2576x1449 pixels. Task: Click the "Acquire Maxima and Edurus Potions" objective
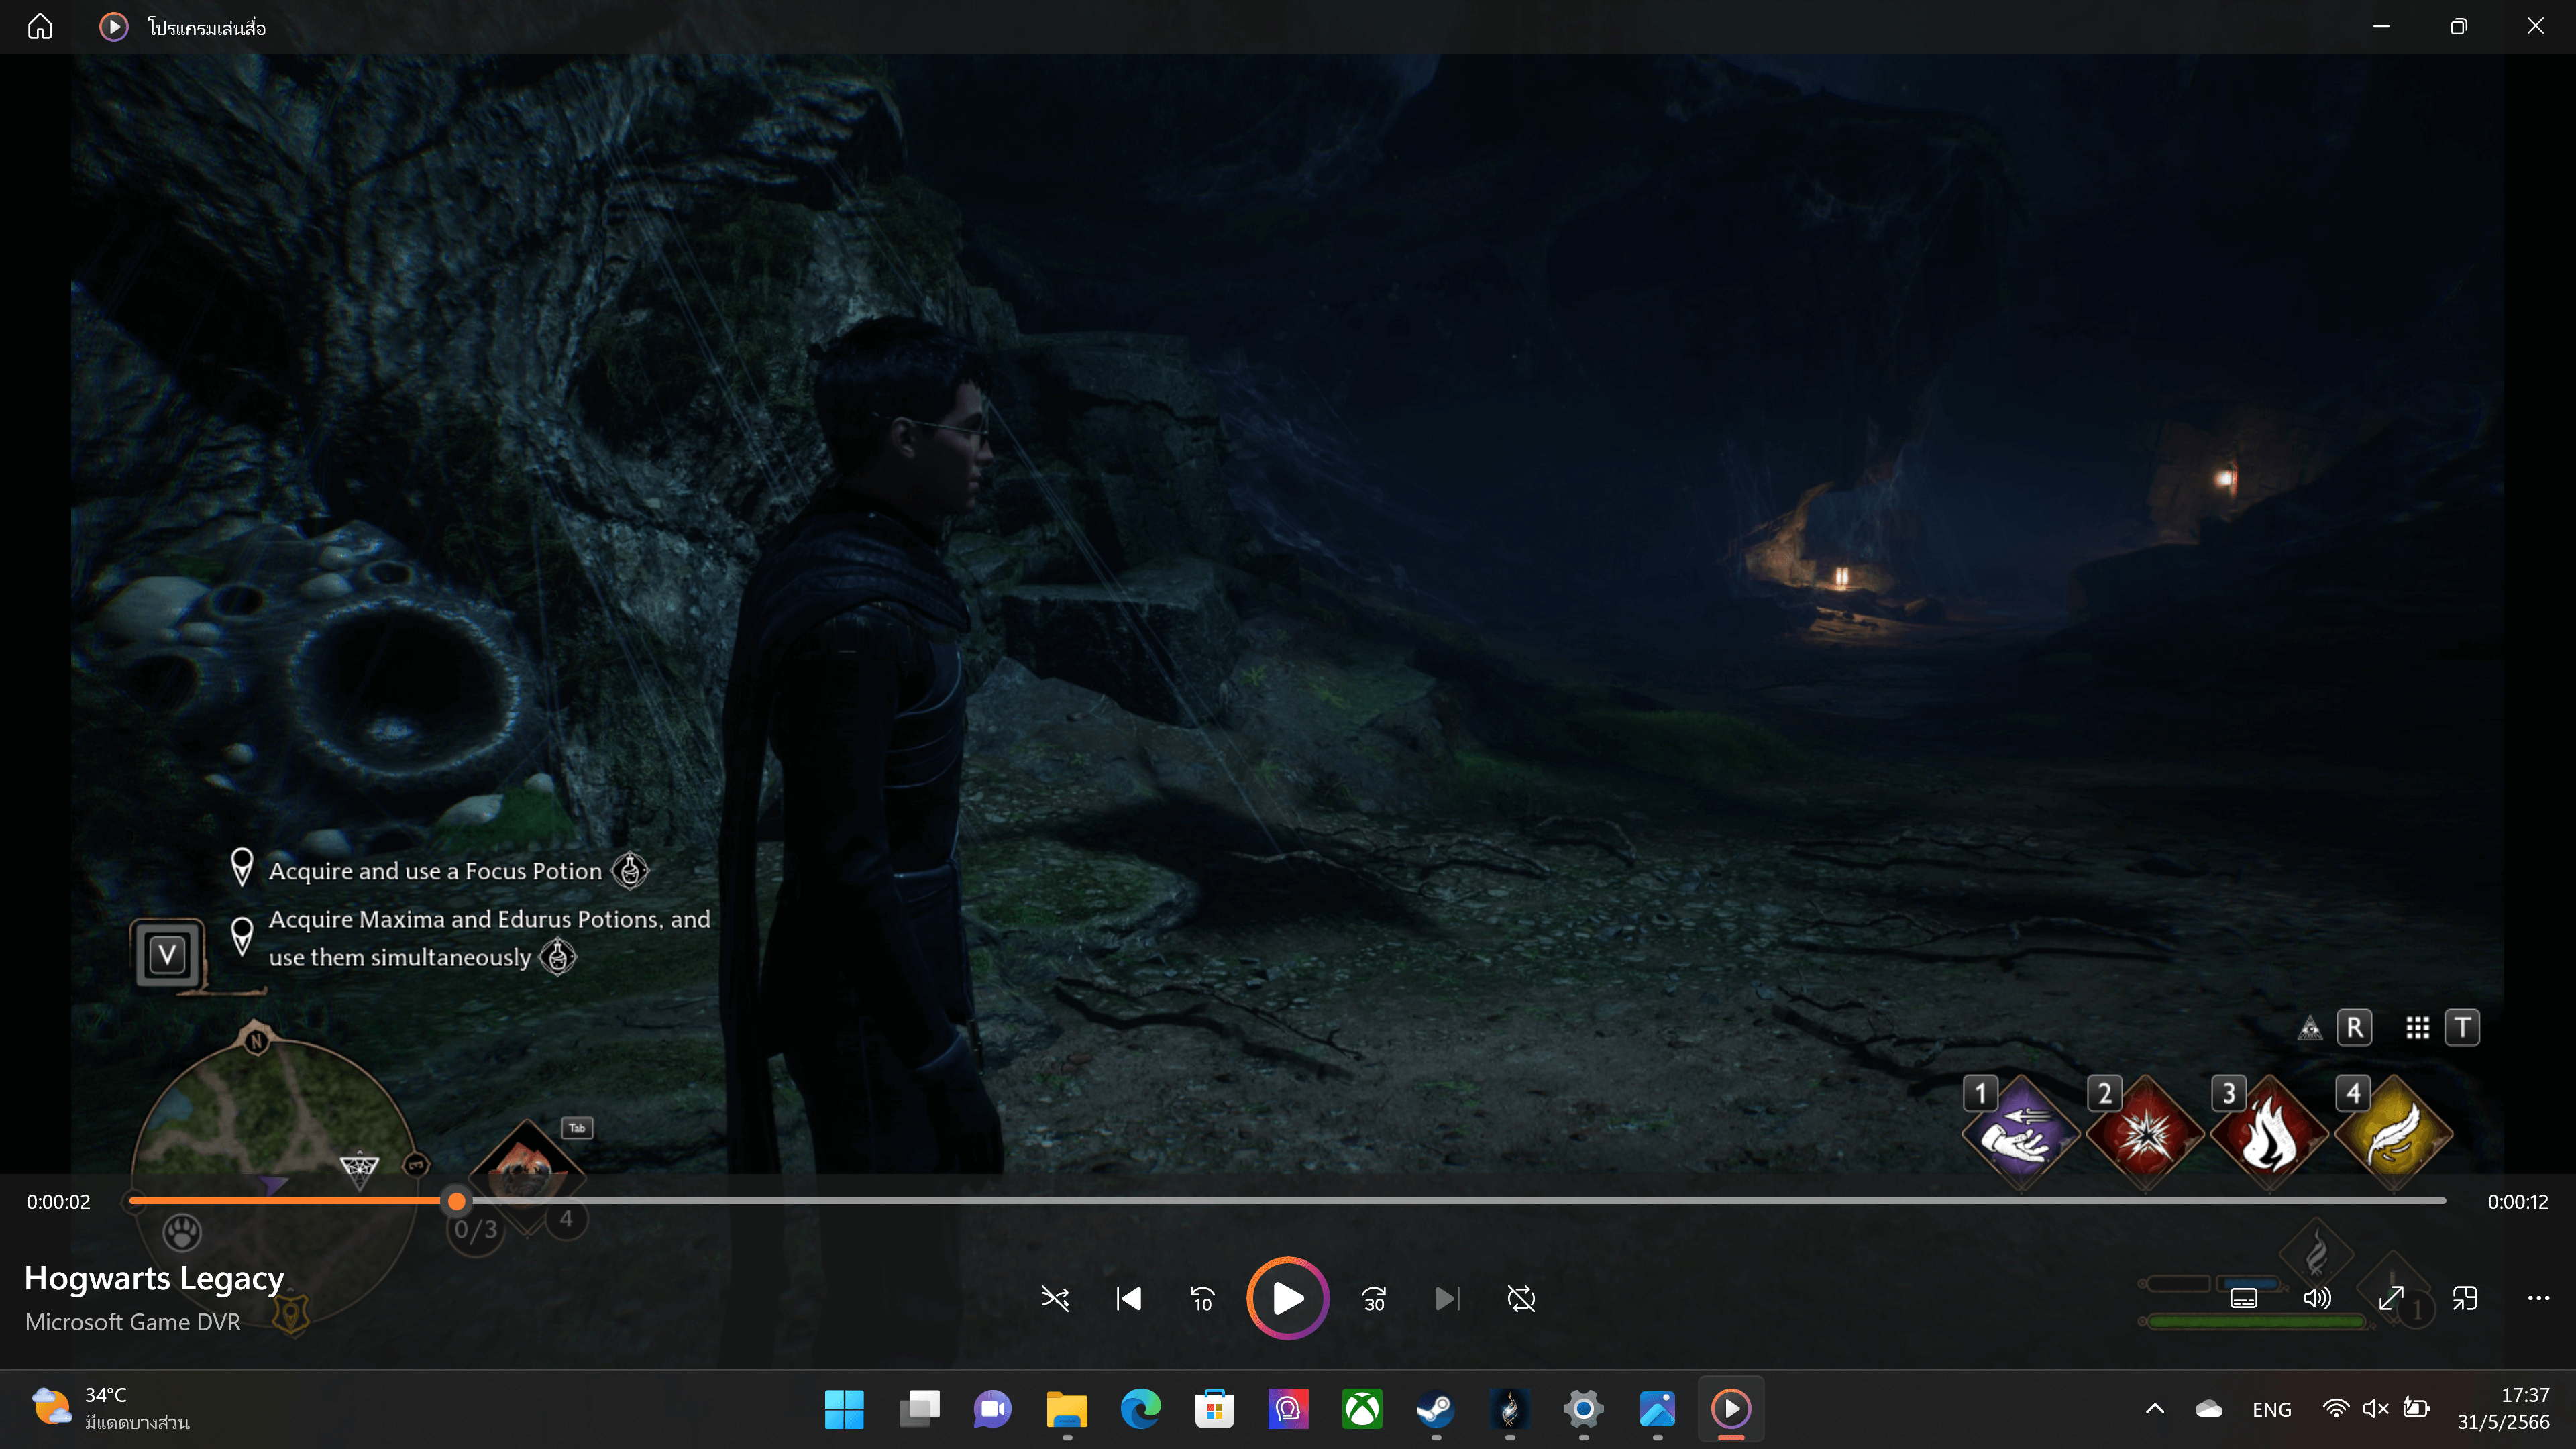tap(489, 938)
